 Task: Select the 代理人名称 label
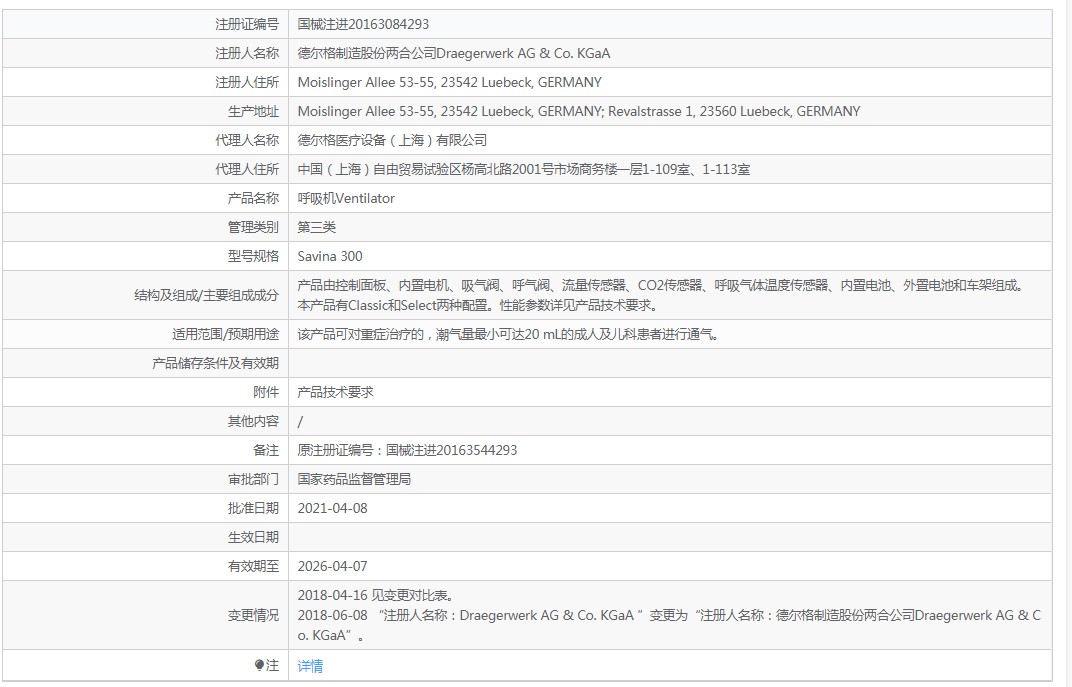[x=247, y=140]
